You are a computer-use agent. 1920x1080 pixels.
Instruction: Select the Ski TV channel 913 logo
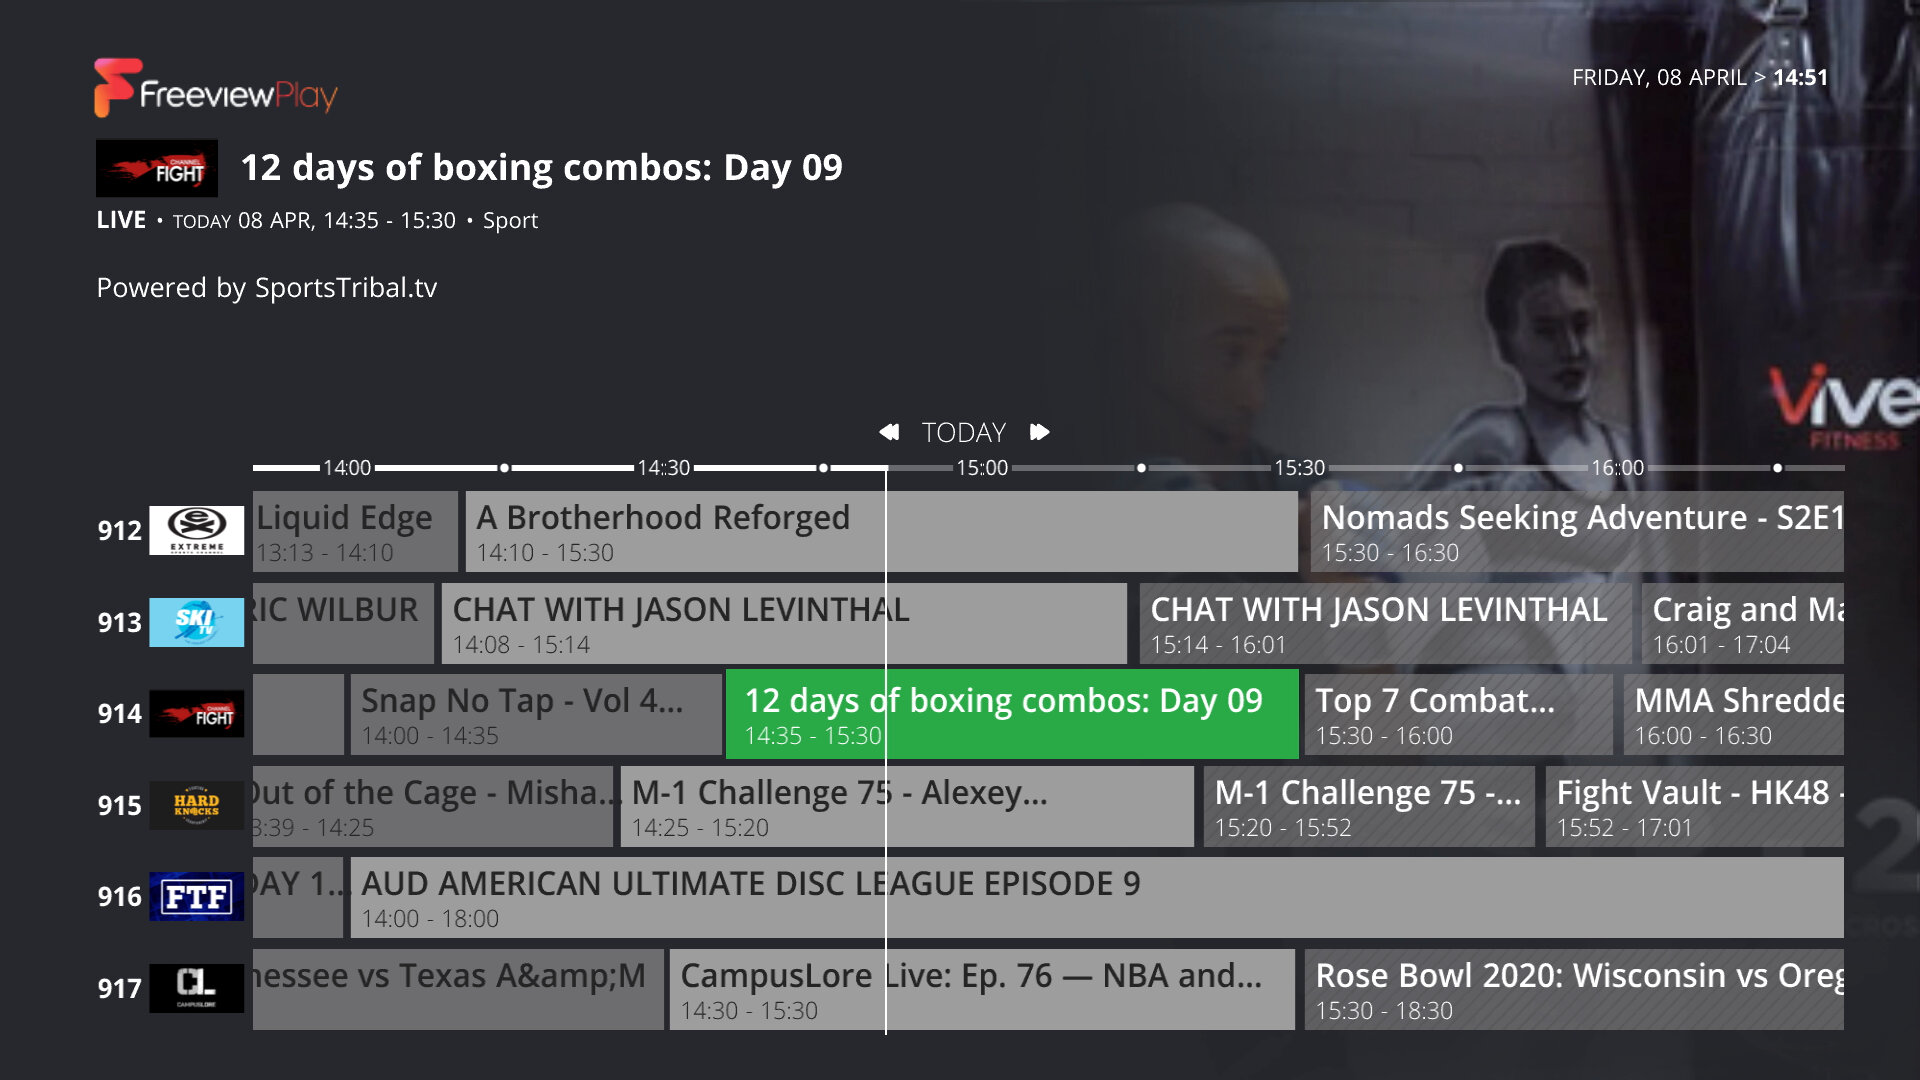click(196, 622)
